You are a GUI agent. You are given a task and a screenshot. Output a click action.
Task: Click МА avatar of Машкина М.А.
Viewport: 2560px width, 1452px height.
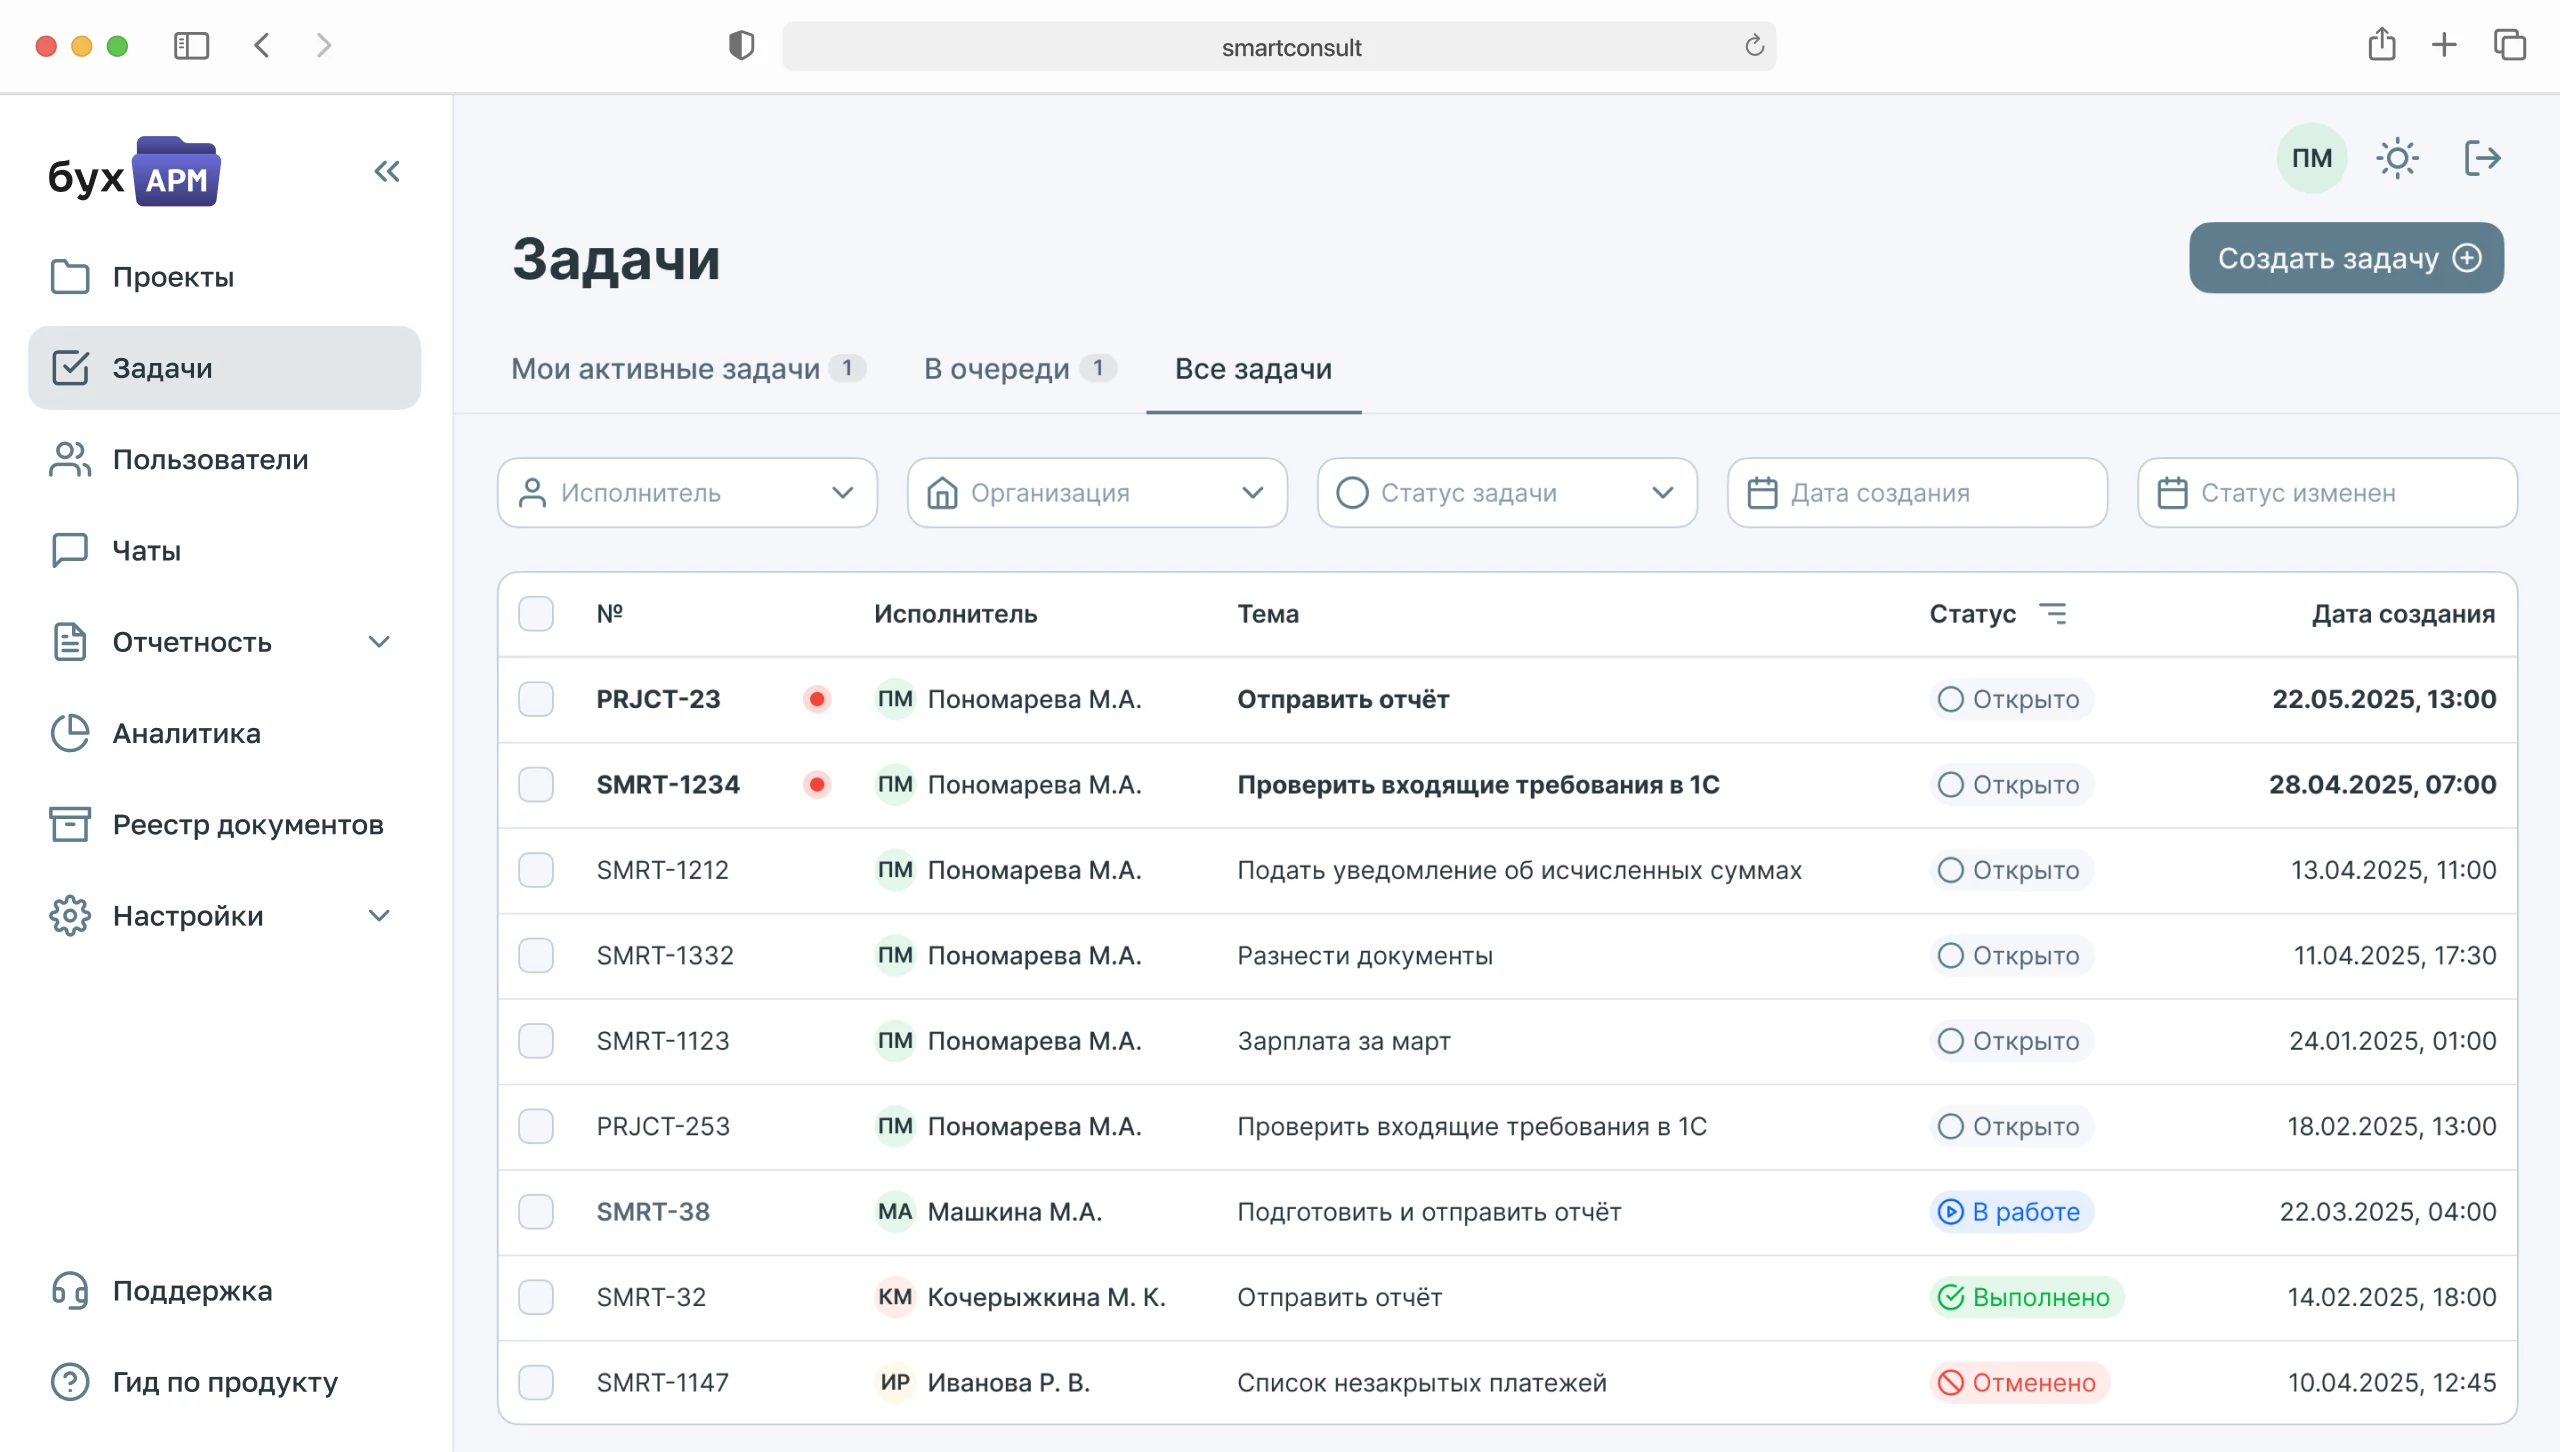[895, 1212]
